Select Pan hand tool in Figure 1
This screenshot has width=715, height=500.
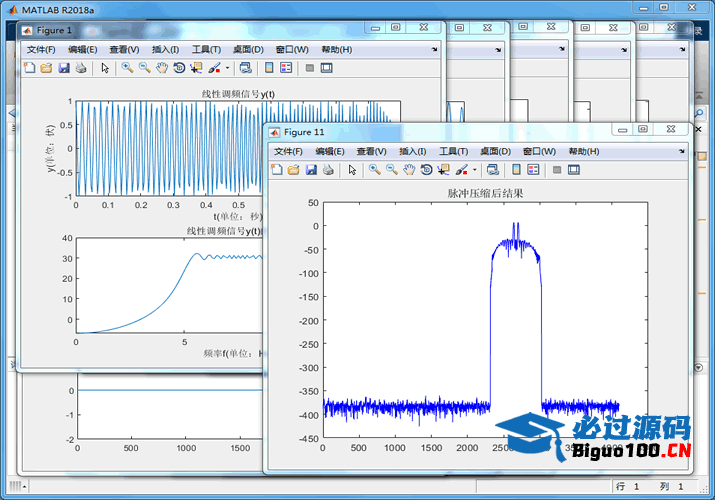tap(162, 68)
